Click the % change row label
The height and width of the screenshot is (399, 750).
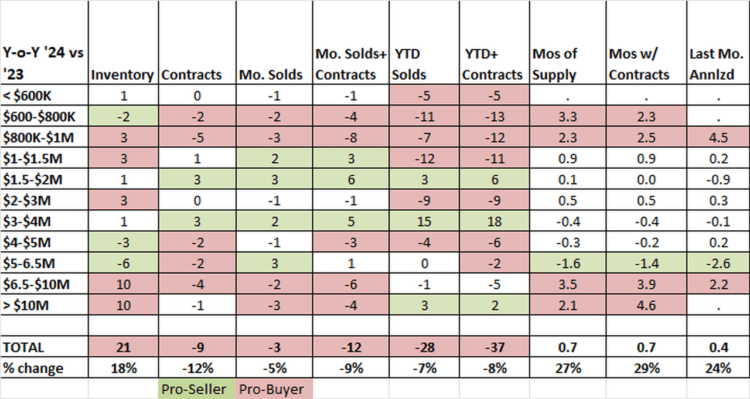[44, 368]
